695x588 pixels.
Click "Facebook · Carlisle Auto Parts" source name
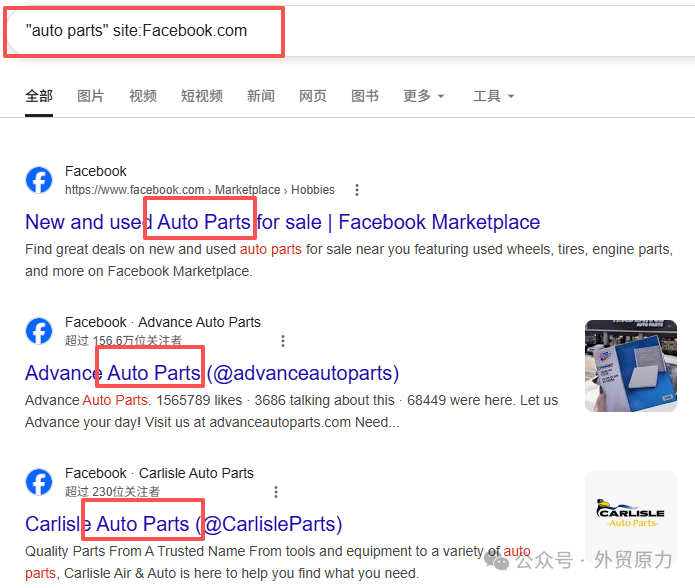coord(159,473)
